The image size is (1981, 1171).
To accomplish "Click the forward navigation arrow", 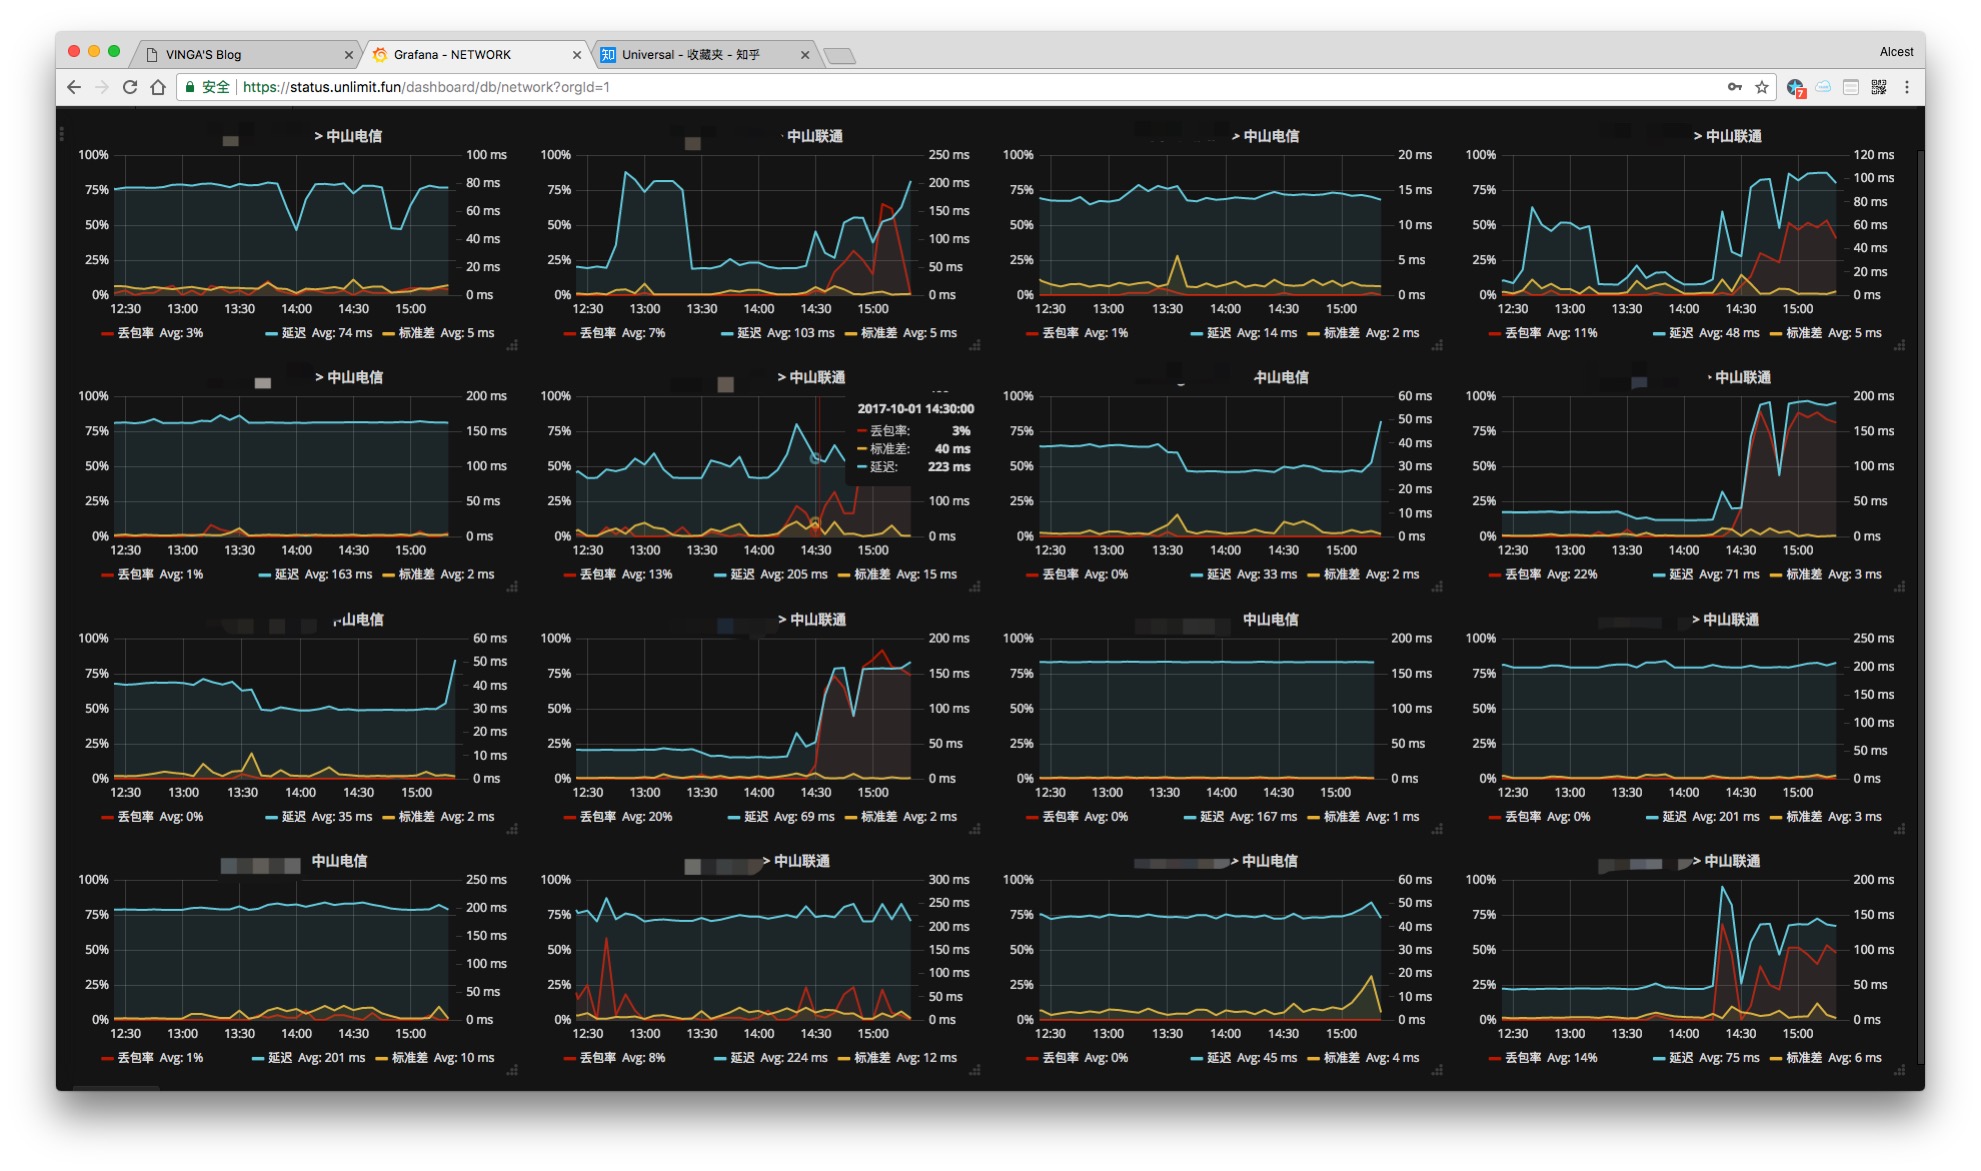I will click(x=102, y=87).
